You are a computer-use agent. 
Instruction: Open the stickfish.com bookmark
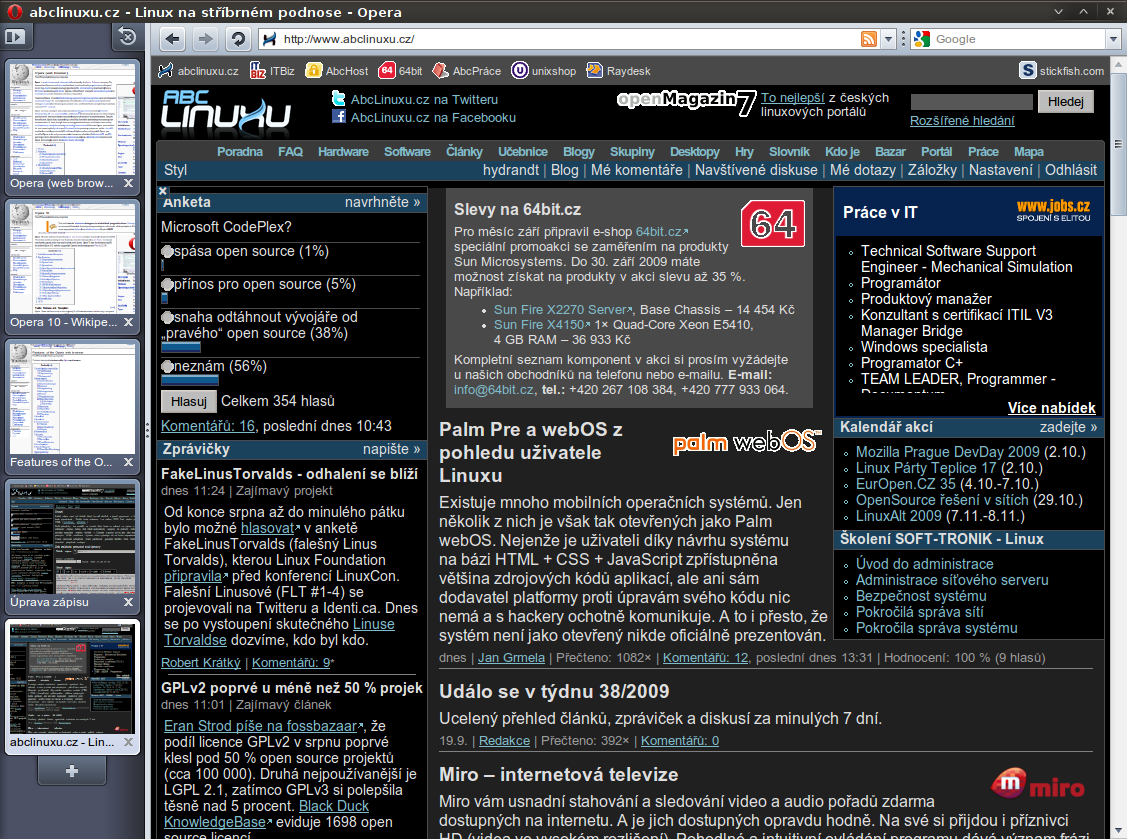[x=1062, y=70]
